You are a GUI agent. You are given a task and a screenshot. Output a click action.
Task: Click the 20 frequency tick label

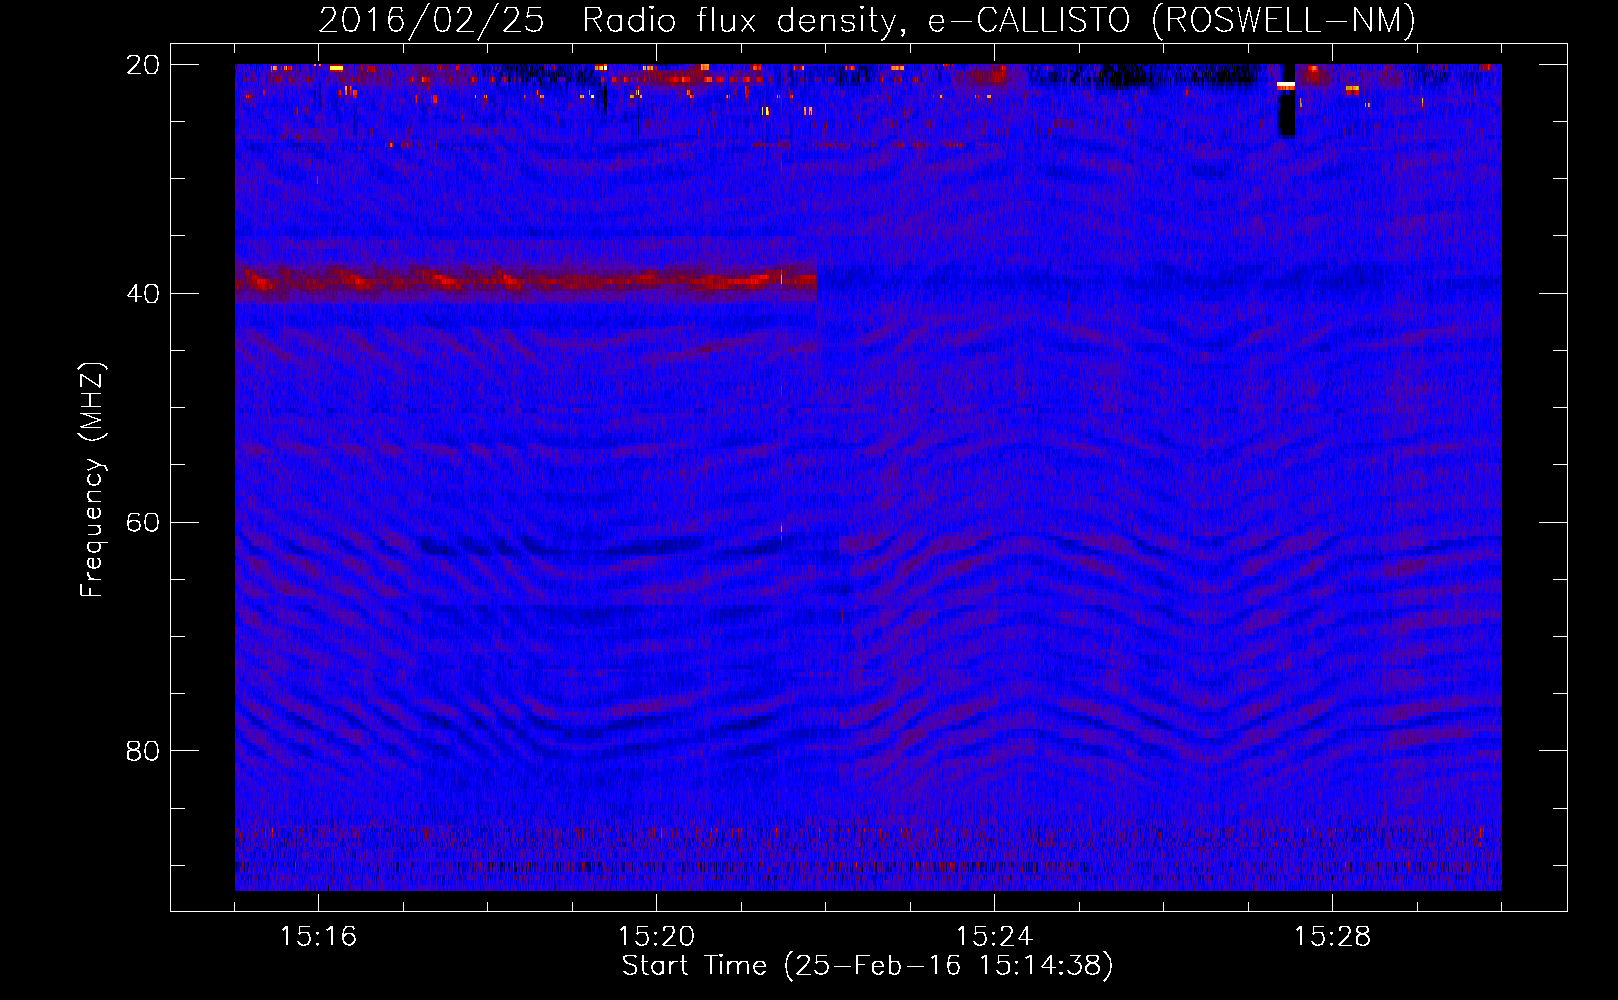pyautogui.click(x=144, y=65)
